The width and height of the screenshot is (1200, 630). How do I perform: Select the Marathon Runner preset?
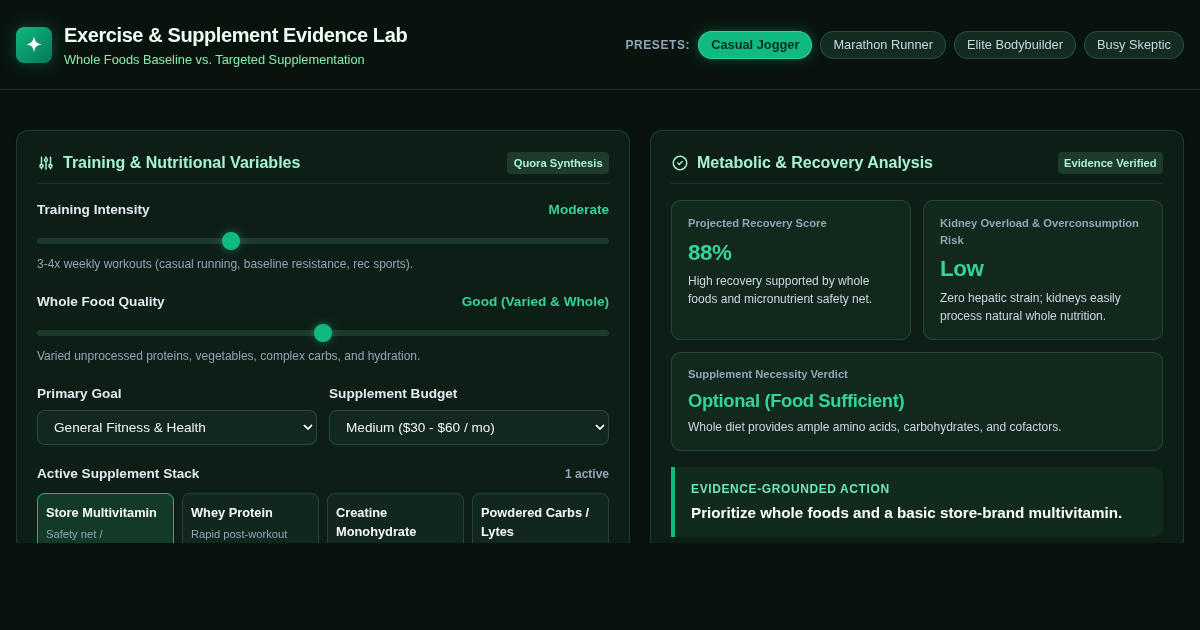[883, 45]
